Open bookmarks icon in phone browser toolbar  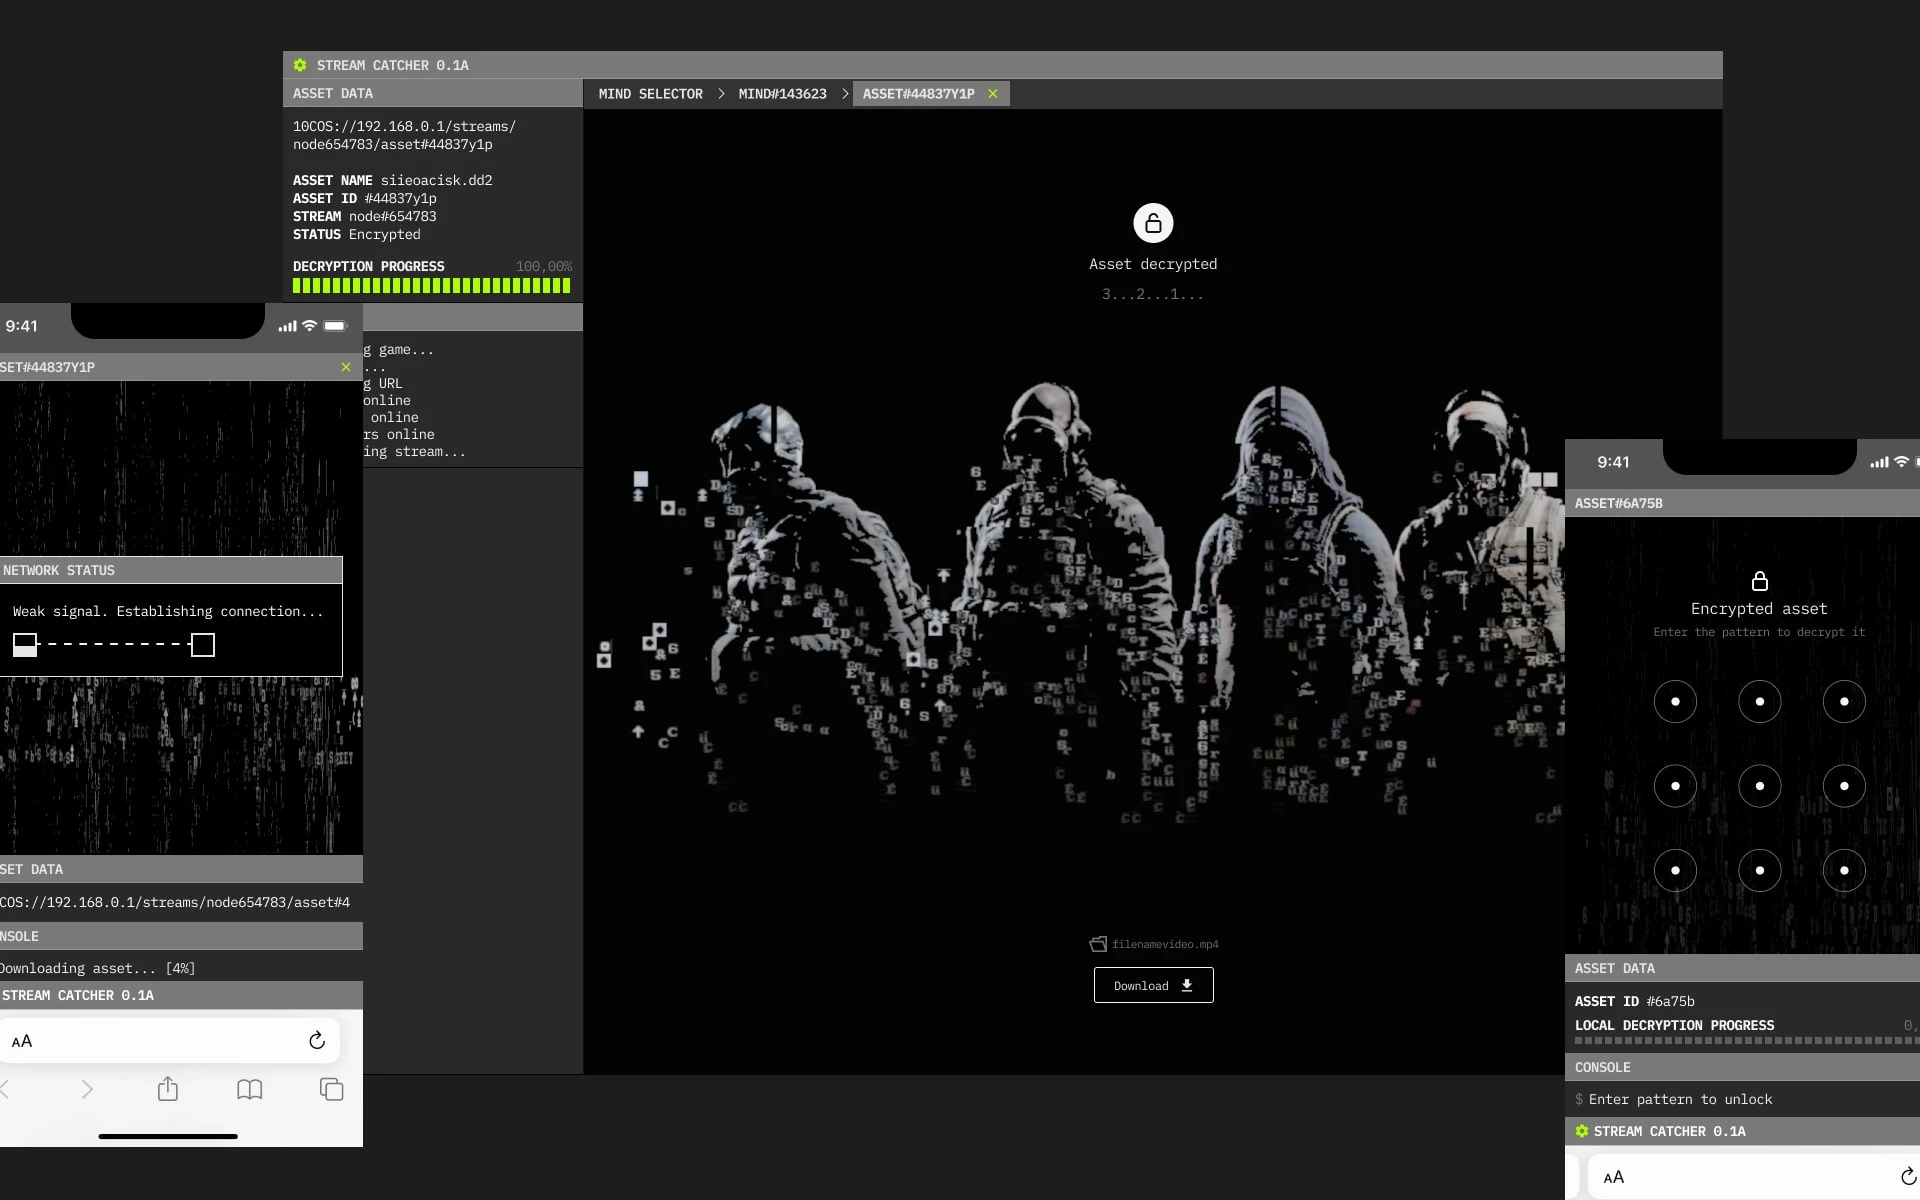click(250, 1089)
